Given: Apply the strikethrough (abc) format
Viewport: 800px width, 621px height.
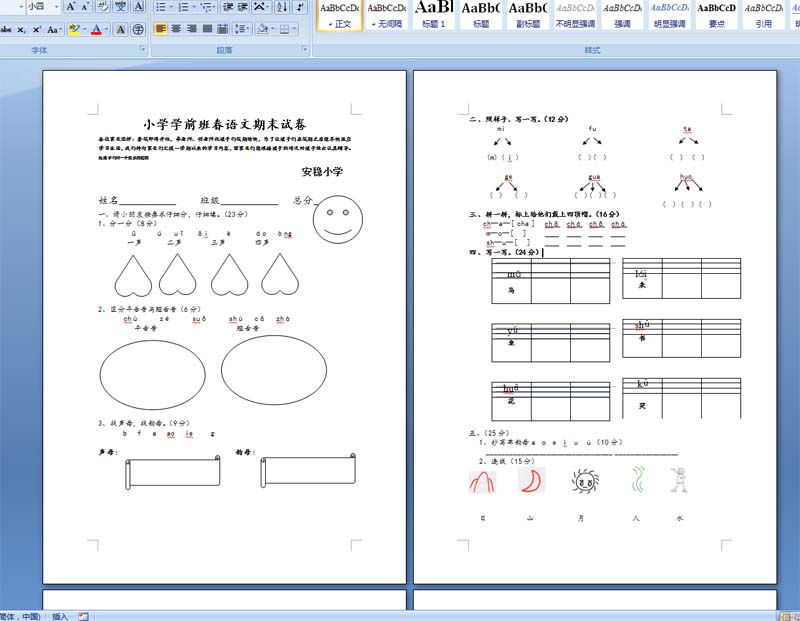Looking at the screenshot, I should point(6,30).
